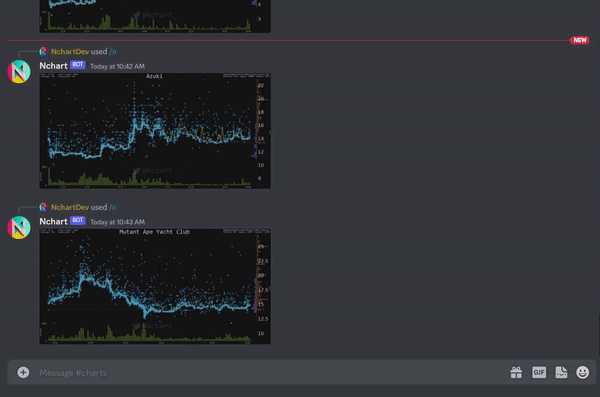Open the sticker picker icon
The image size is (600, 397).
coord(561,372)
